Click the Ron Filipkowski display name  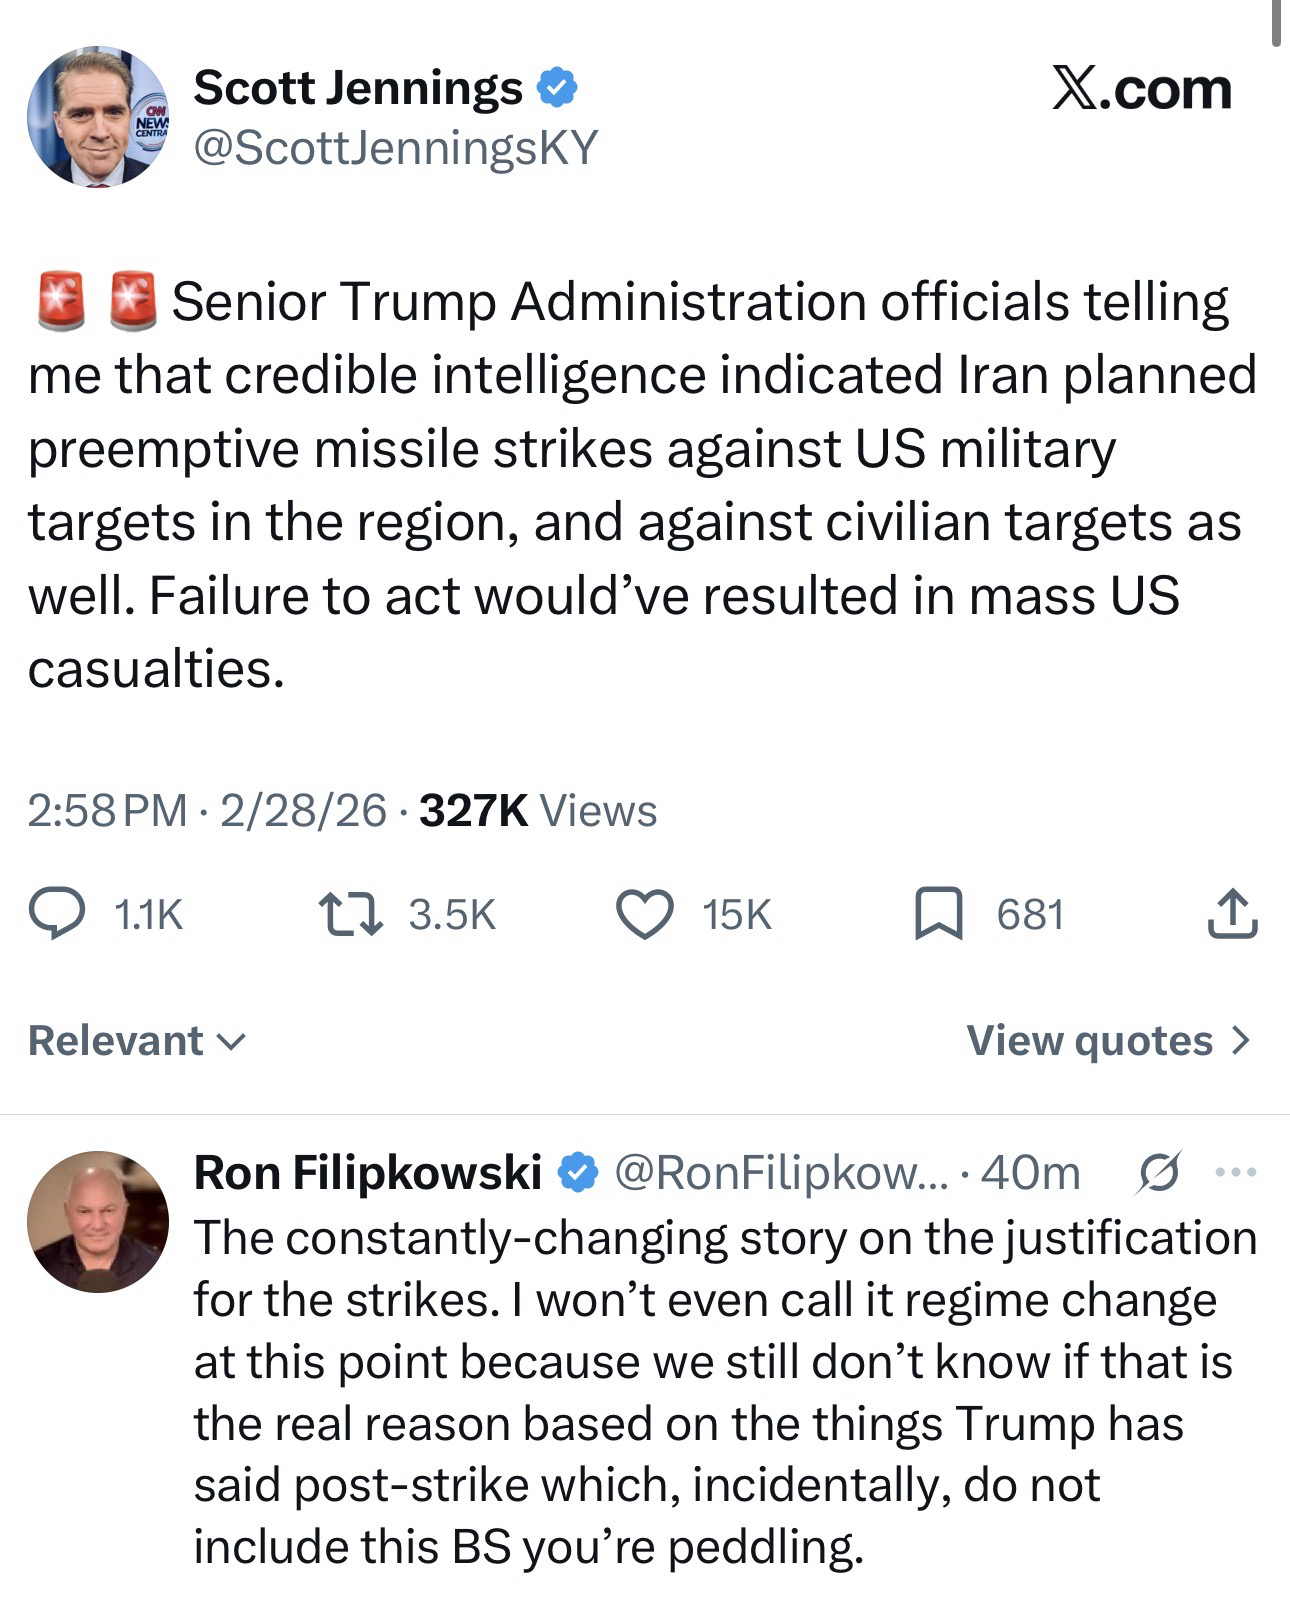(x=367, y=1172)
